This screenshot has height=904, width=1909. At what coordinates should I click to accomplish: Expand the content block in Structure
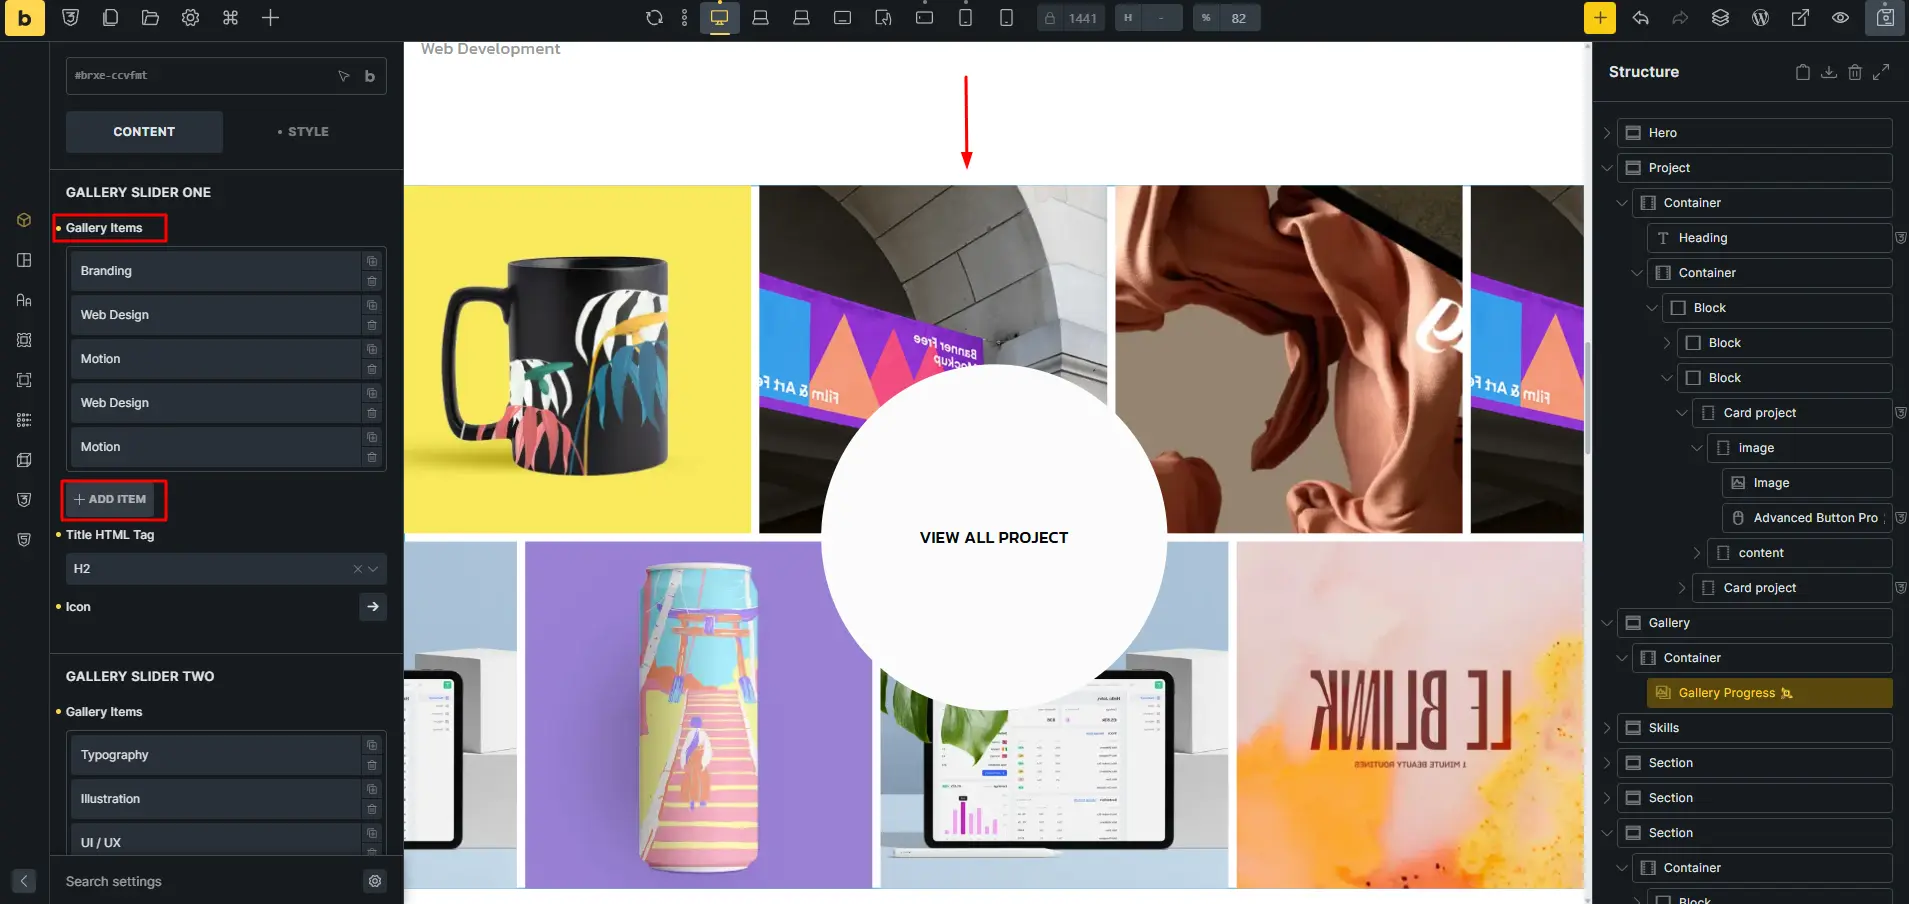1696,553
